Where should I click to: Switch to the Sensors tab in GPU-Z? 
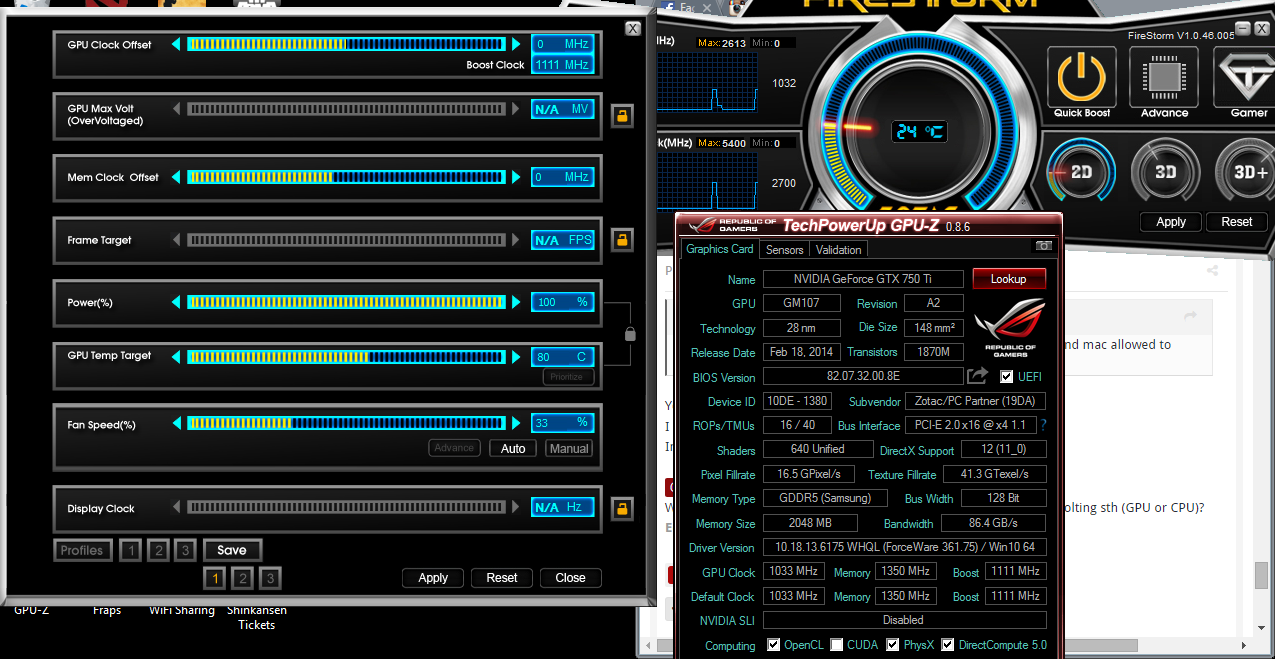click(784, 249)
